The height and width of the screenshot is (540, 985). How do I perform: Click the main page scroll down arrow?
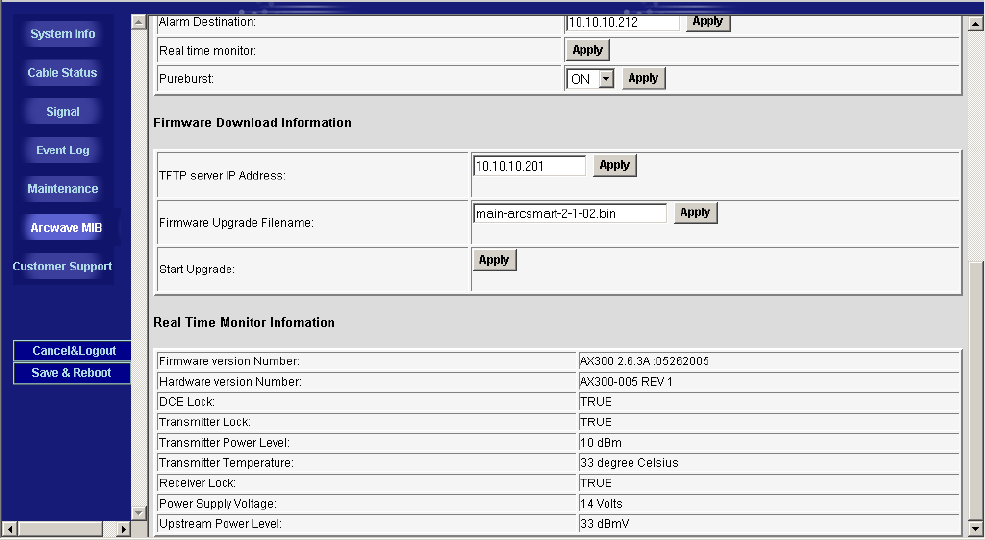tap(975, 528)
